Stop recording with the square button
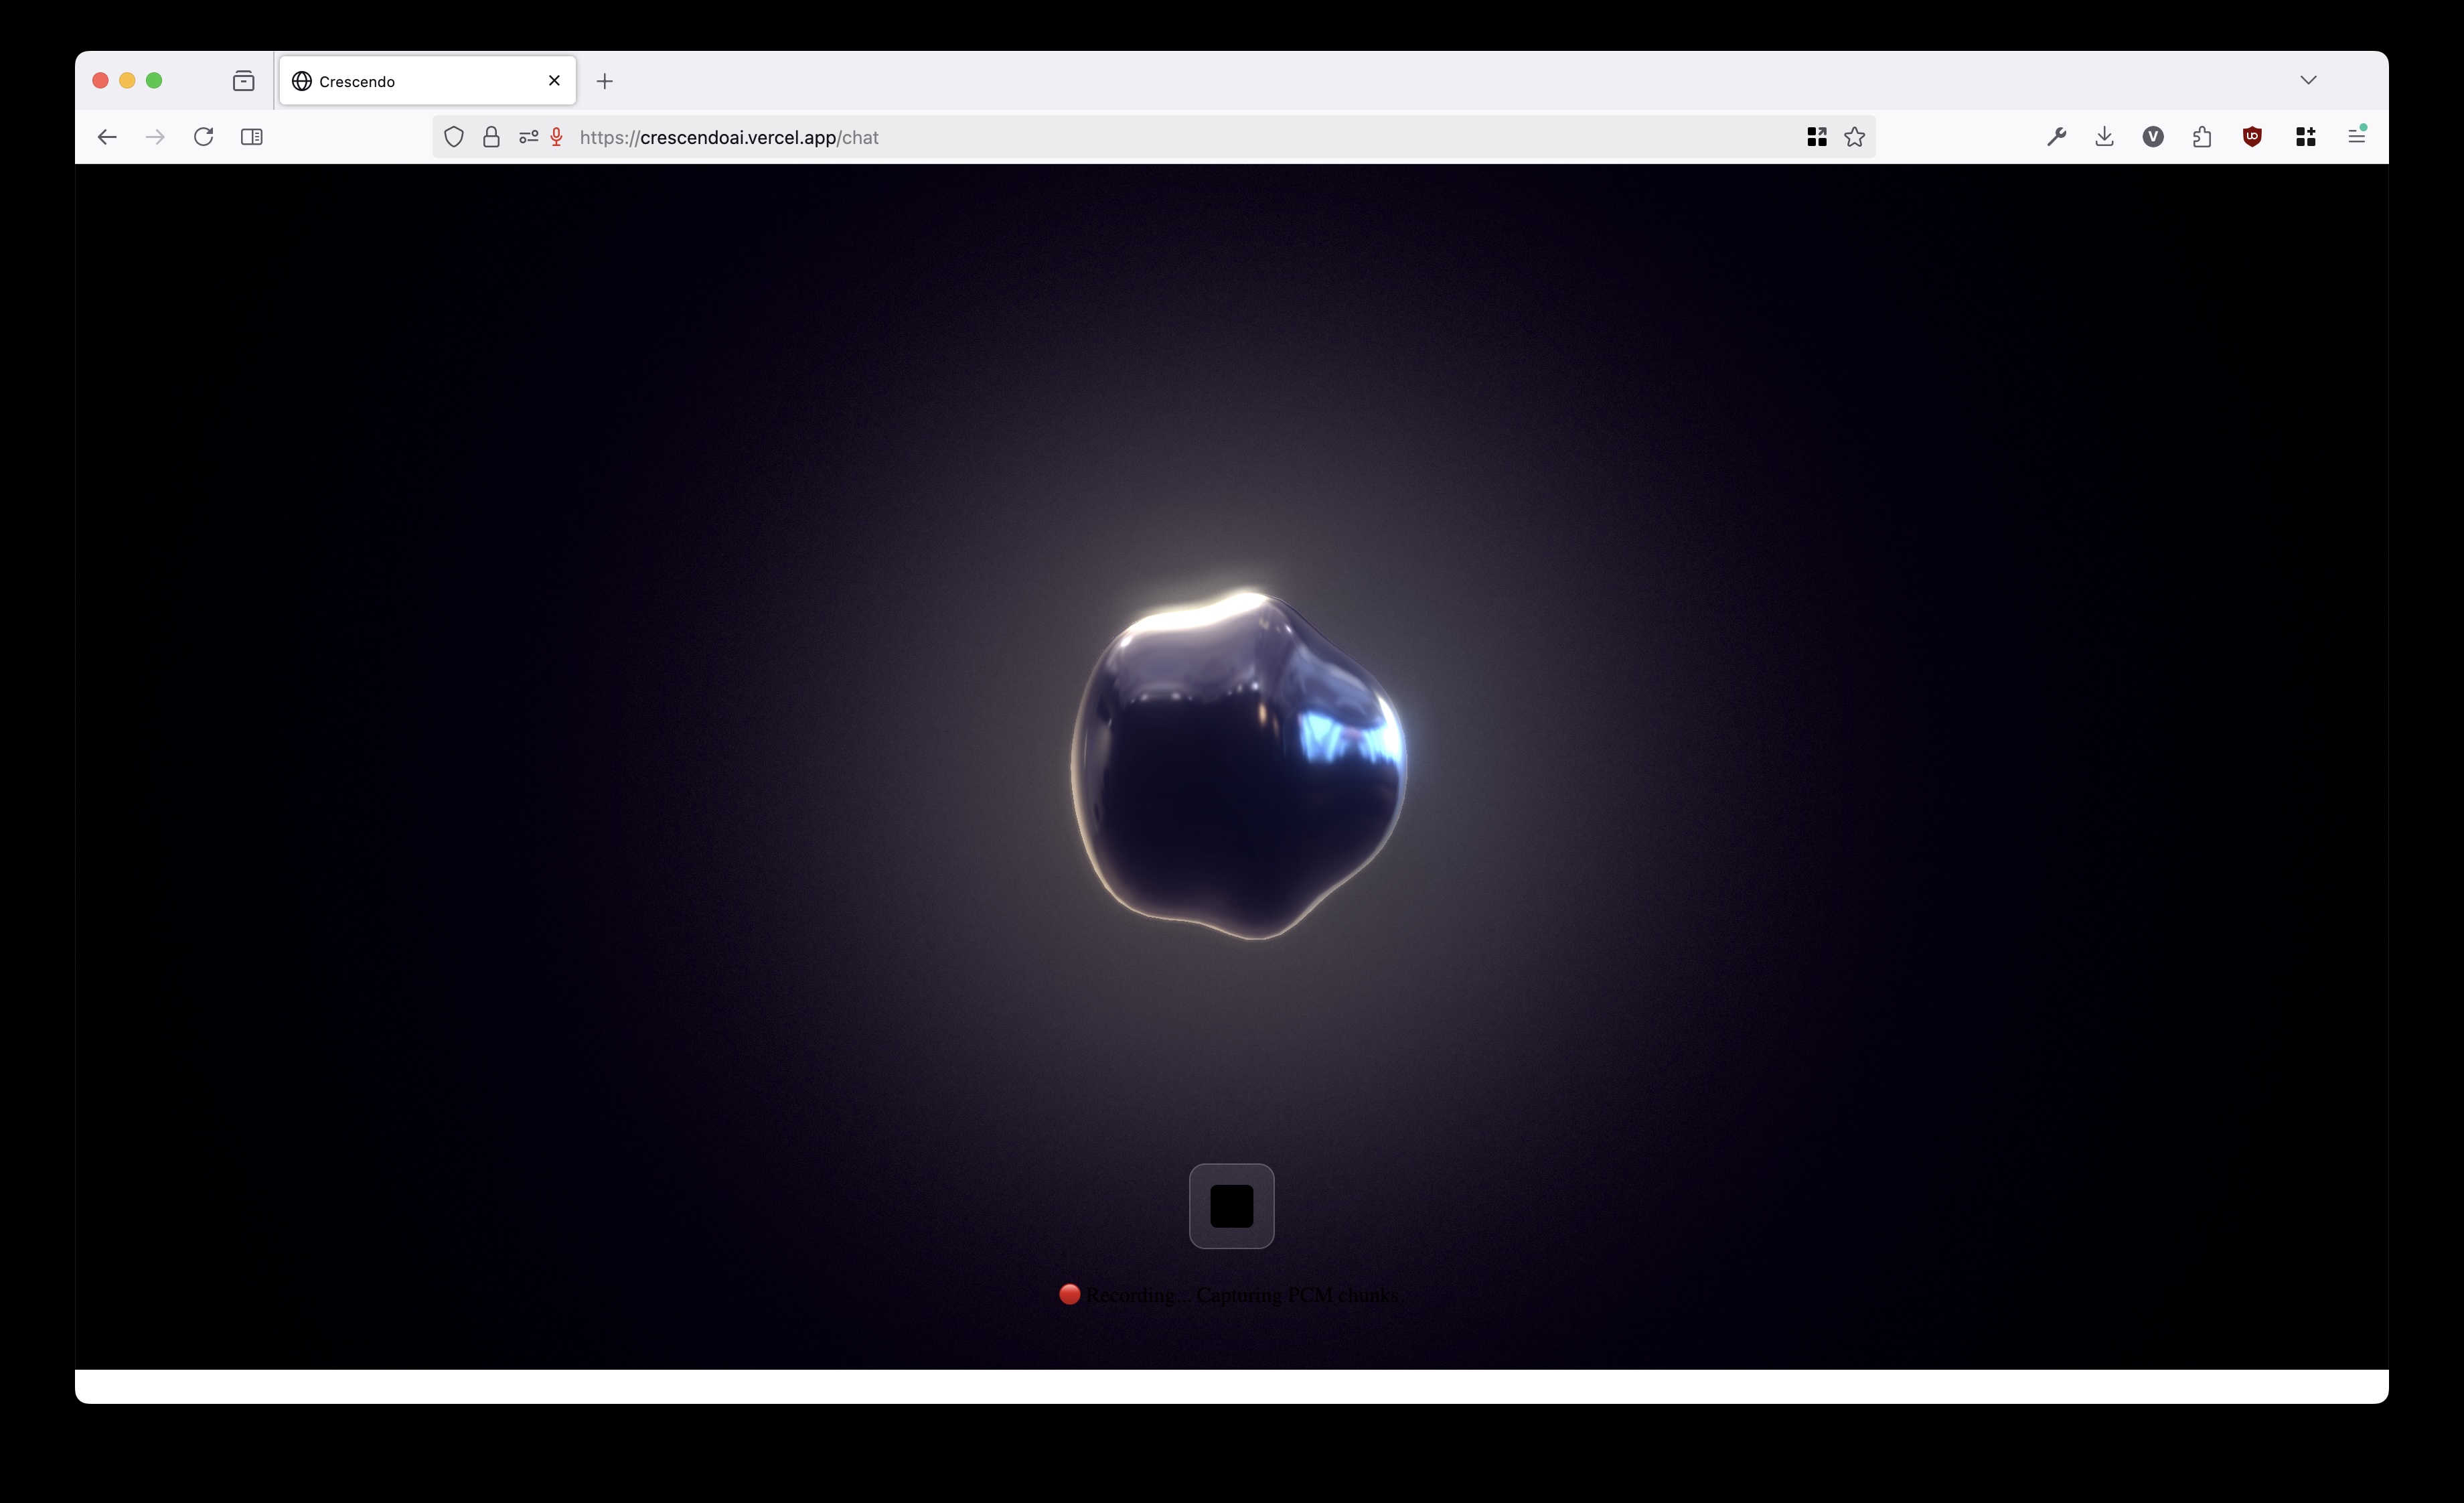Viewport: 2464px width, 1503px height. pyautogui.click(x=1231, y=1205)
